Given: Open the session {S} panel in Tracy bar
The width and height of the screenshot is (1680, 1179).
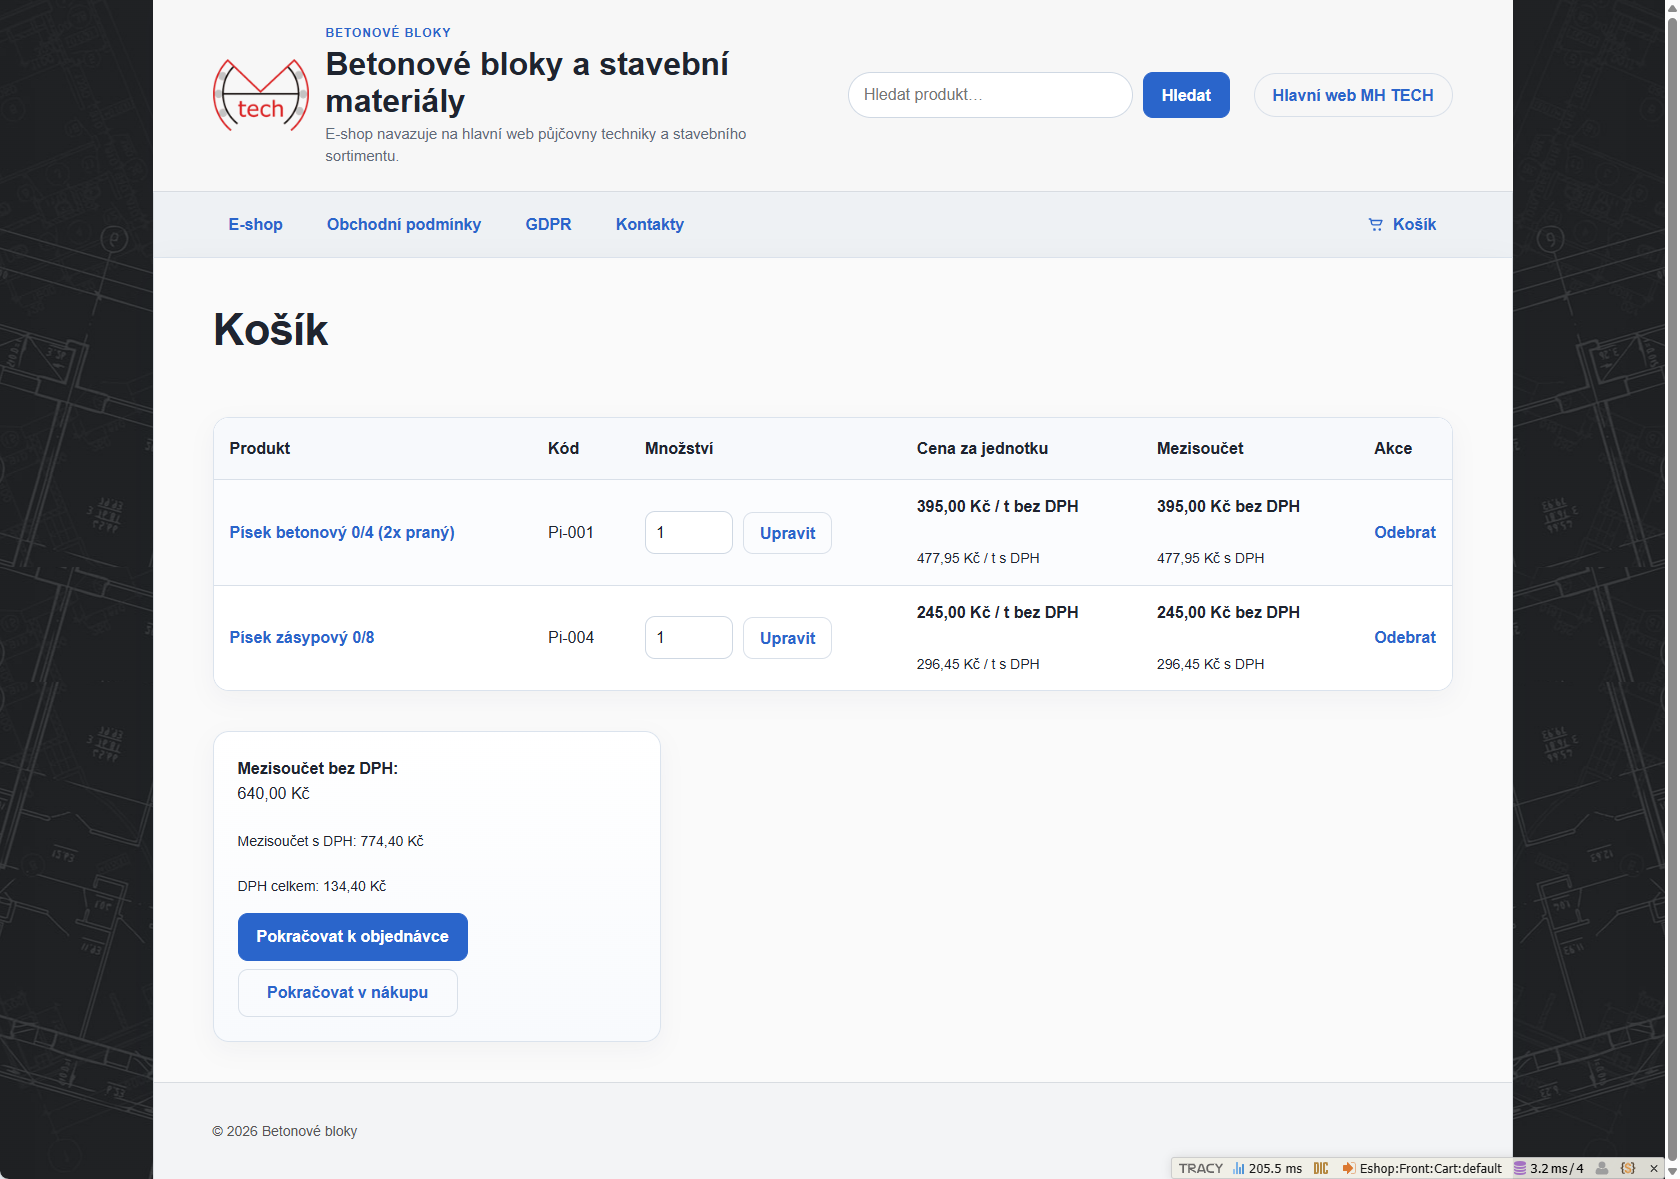Looking at the screenshot, I should [1628, 1168].
